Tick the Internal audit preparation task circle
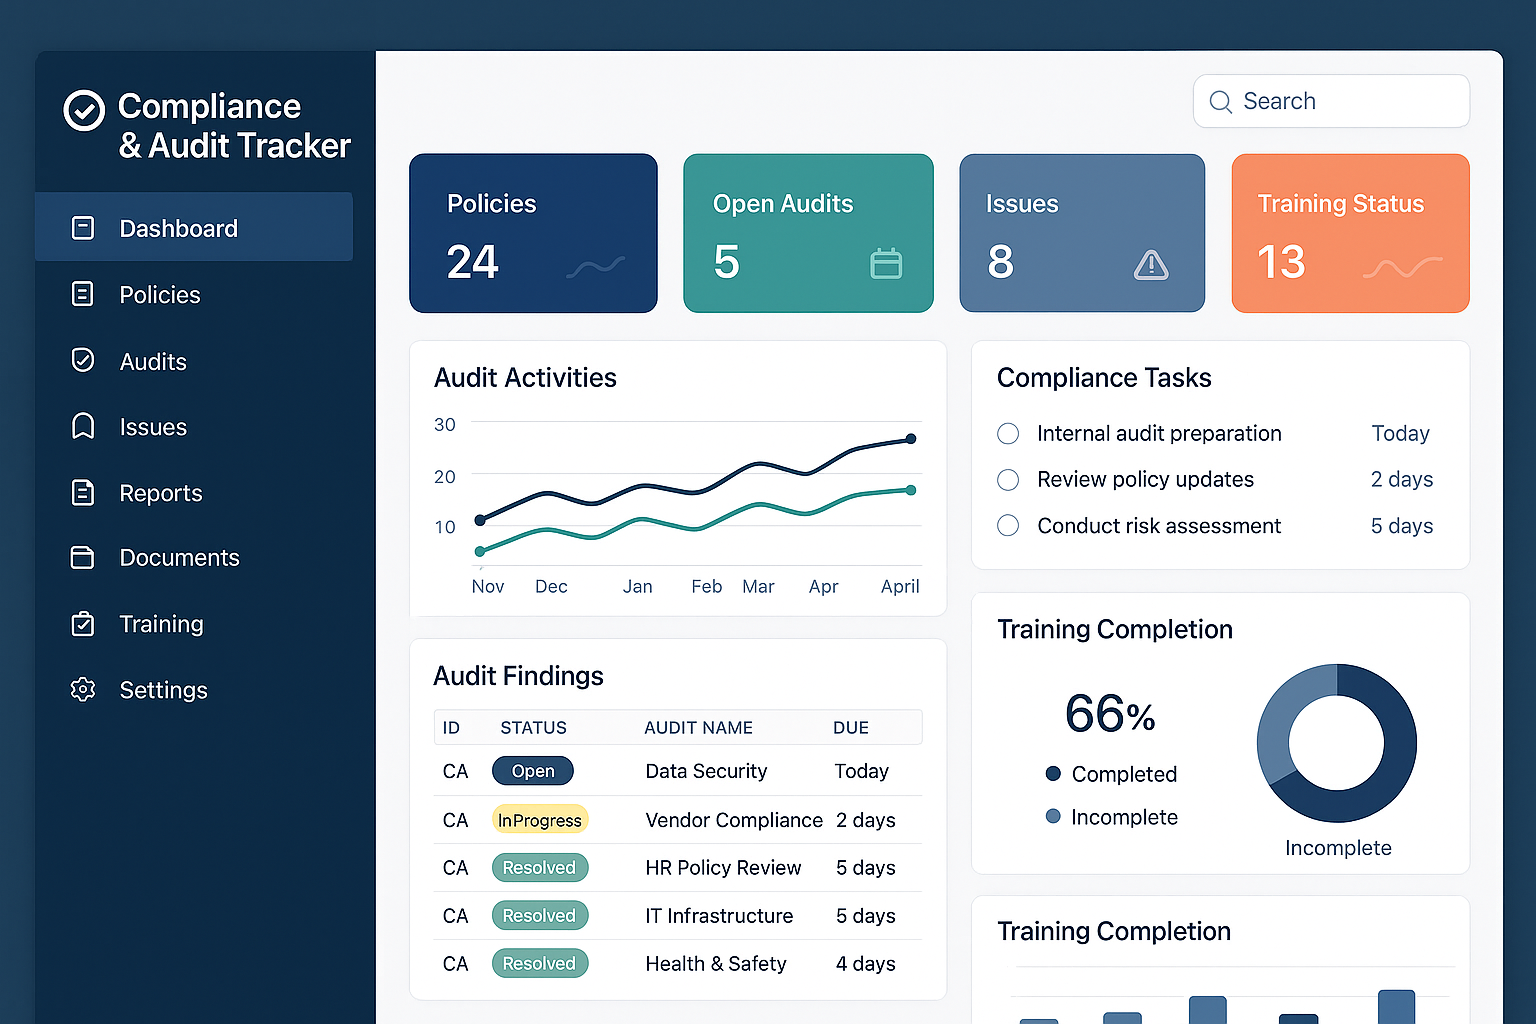Image resolution: width=1536 pixels, height=1024 pixels. pyautogui.click(x=1008, y=433)
